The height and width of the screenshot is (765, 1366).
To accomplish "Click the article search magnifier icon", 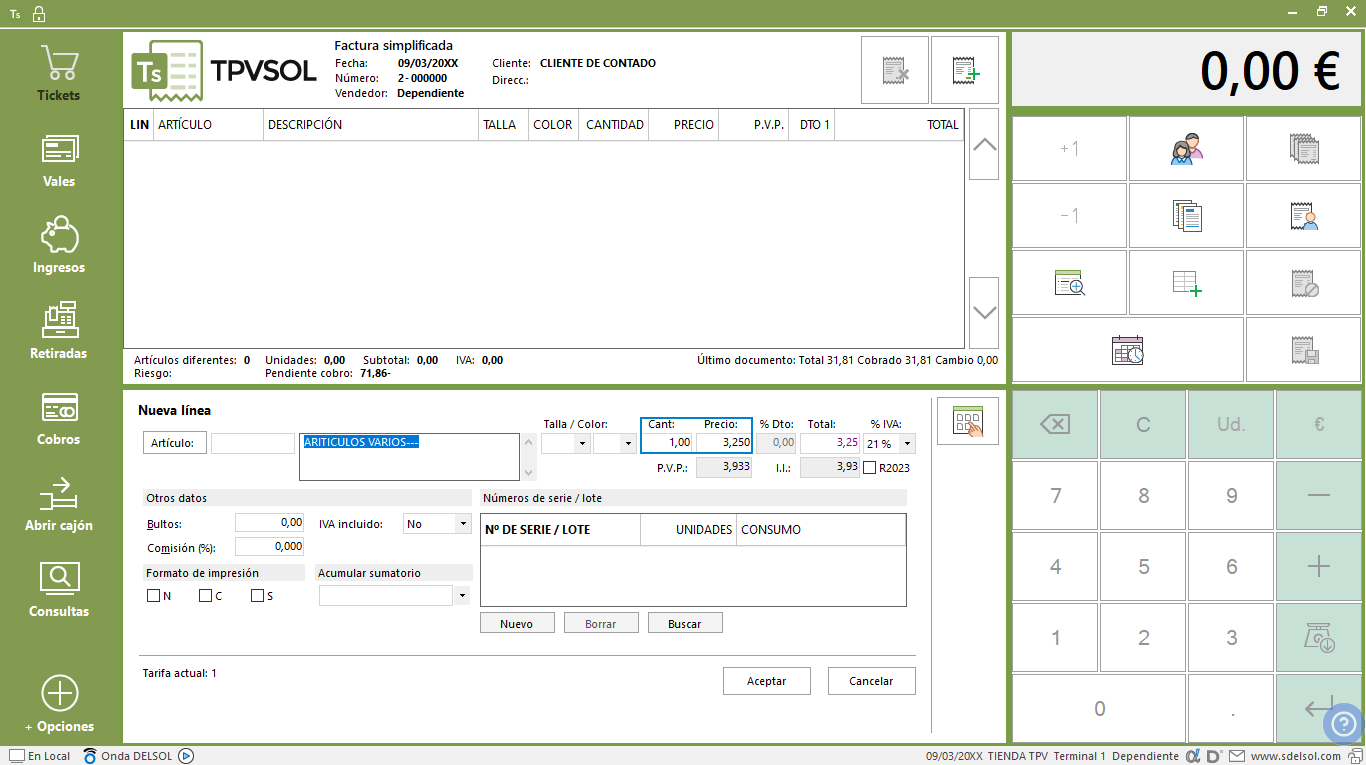I will tap(1069, 283).
